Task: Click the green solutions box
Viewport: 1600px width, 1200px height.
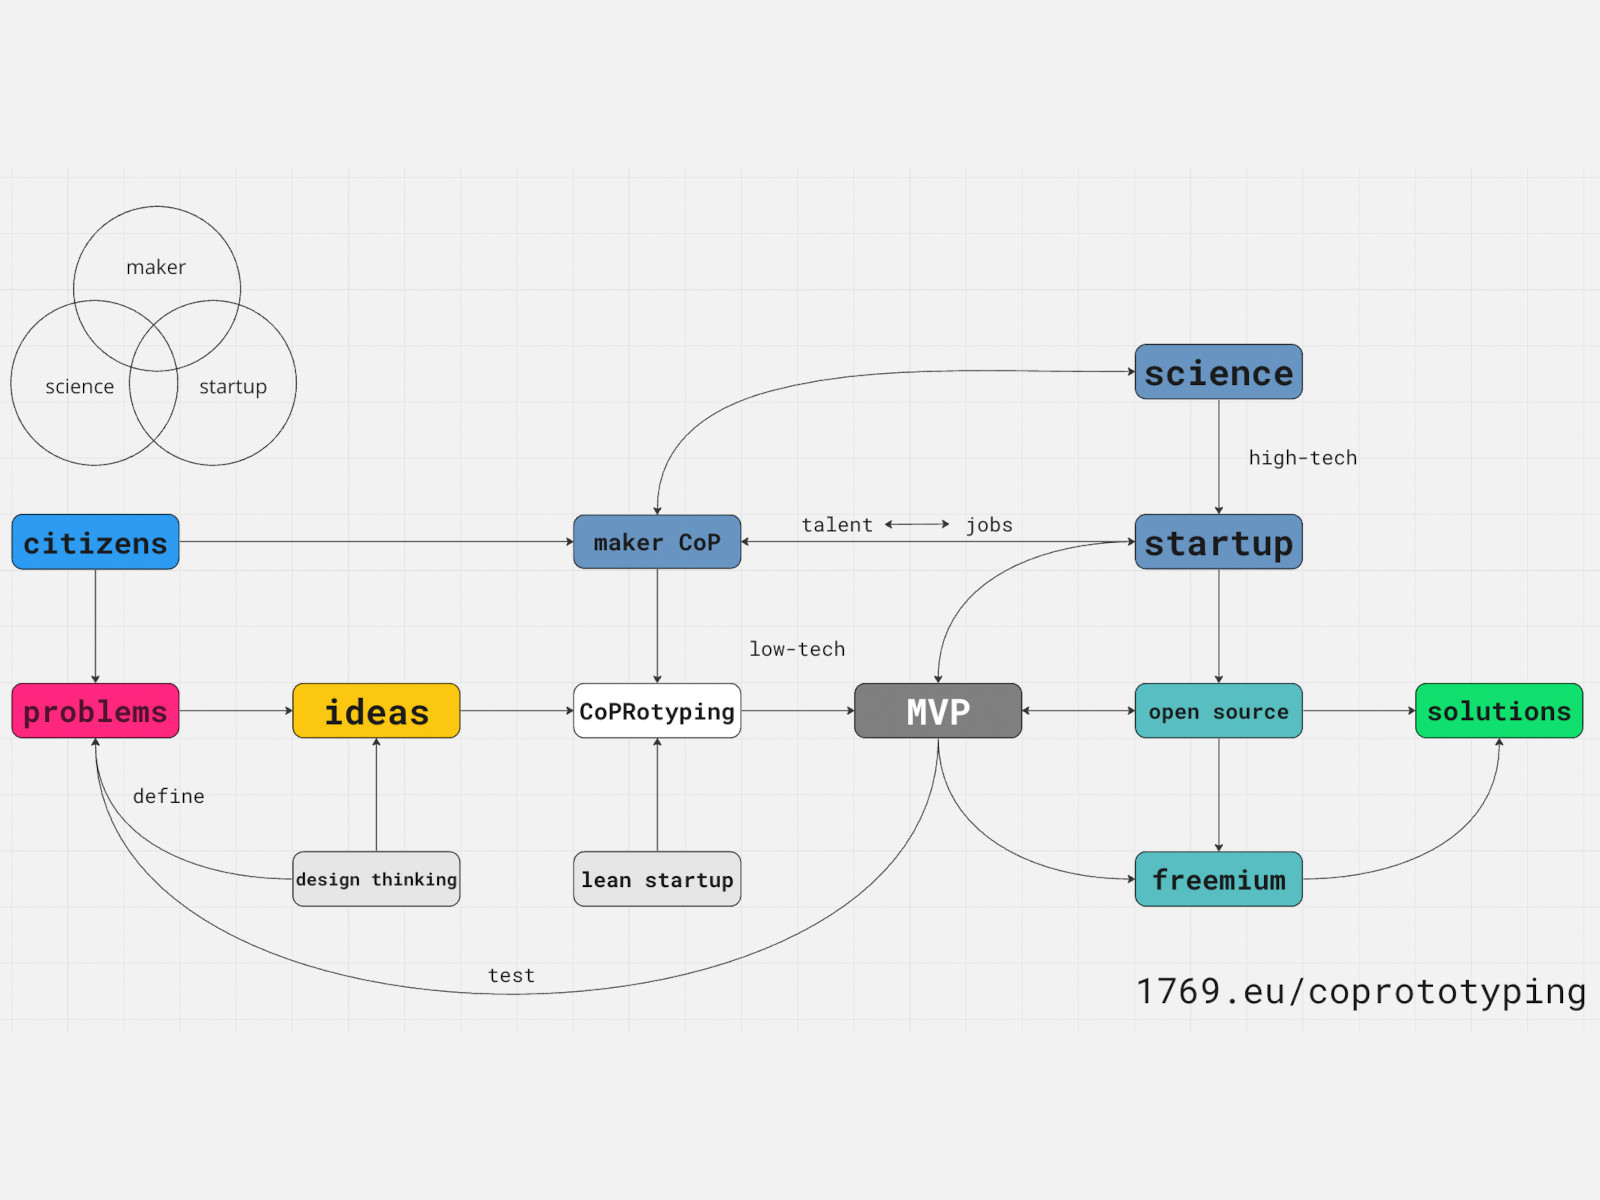Action: pos(1498,711)
